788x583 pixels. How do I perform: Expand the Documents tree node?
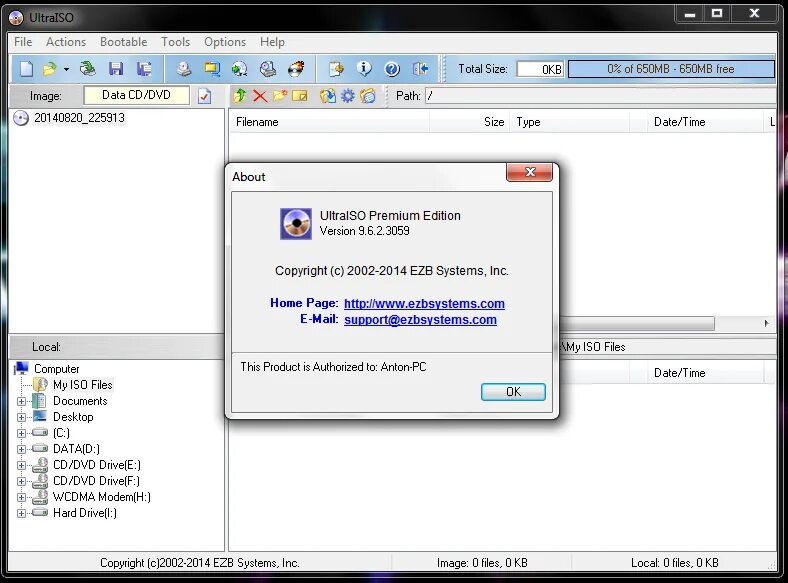coord(21,401)
